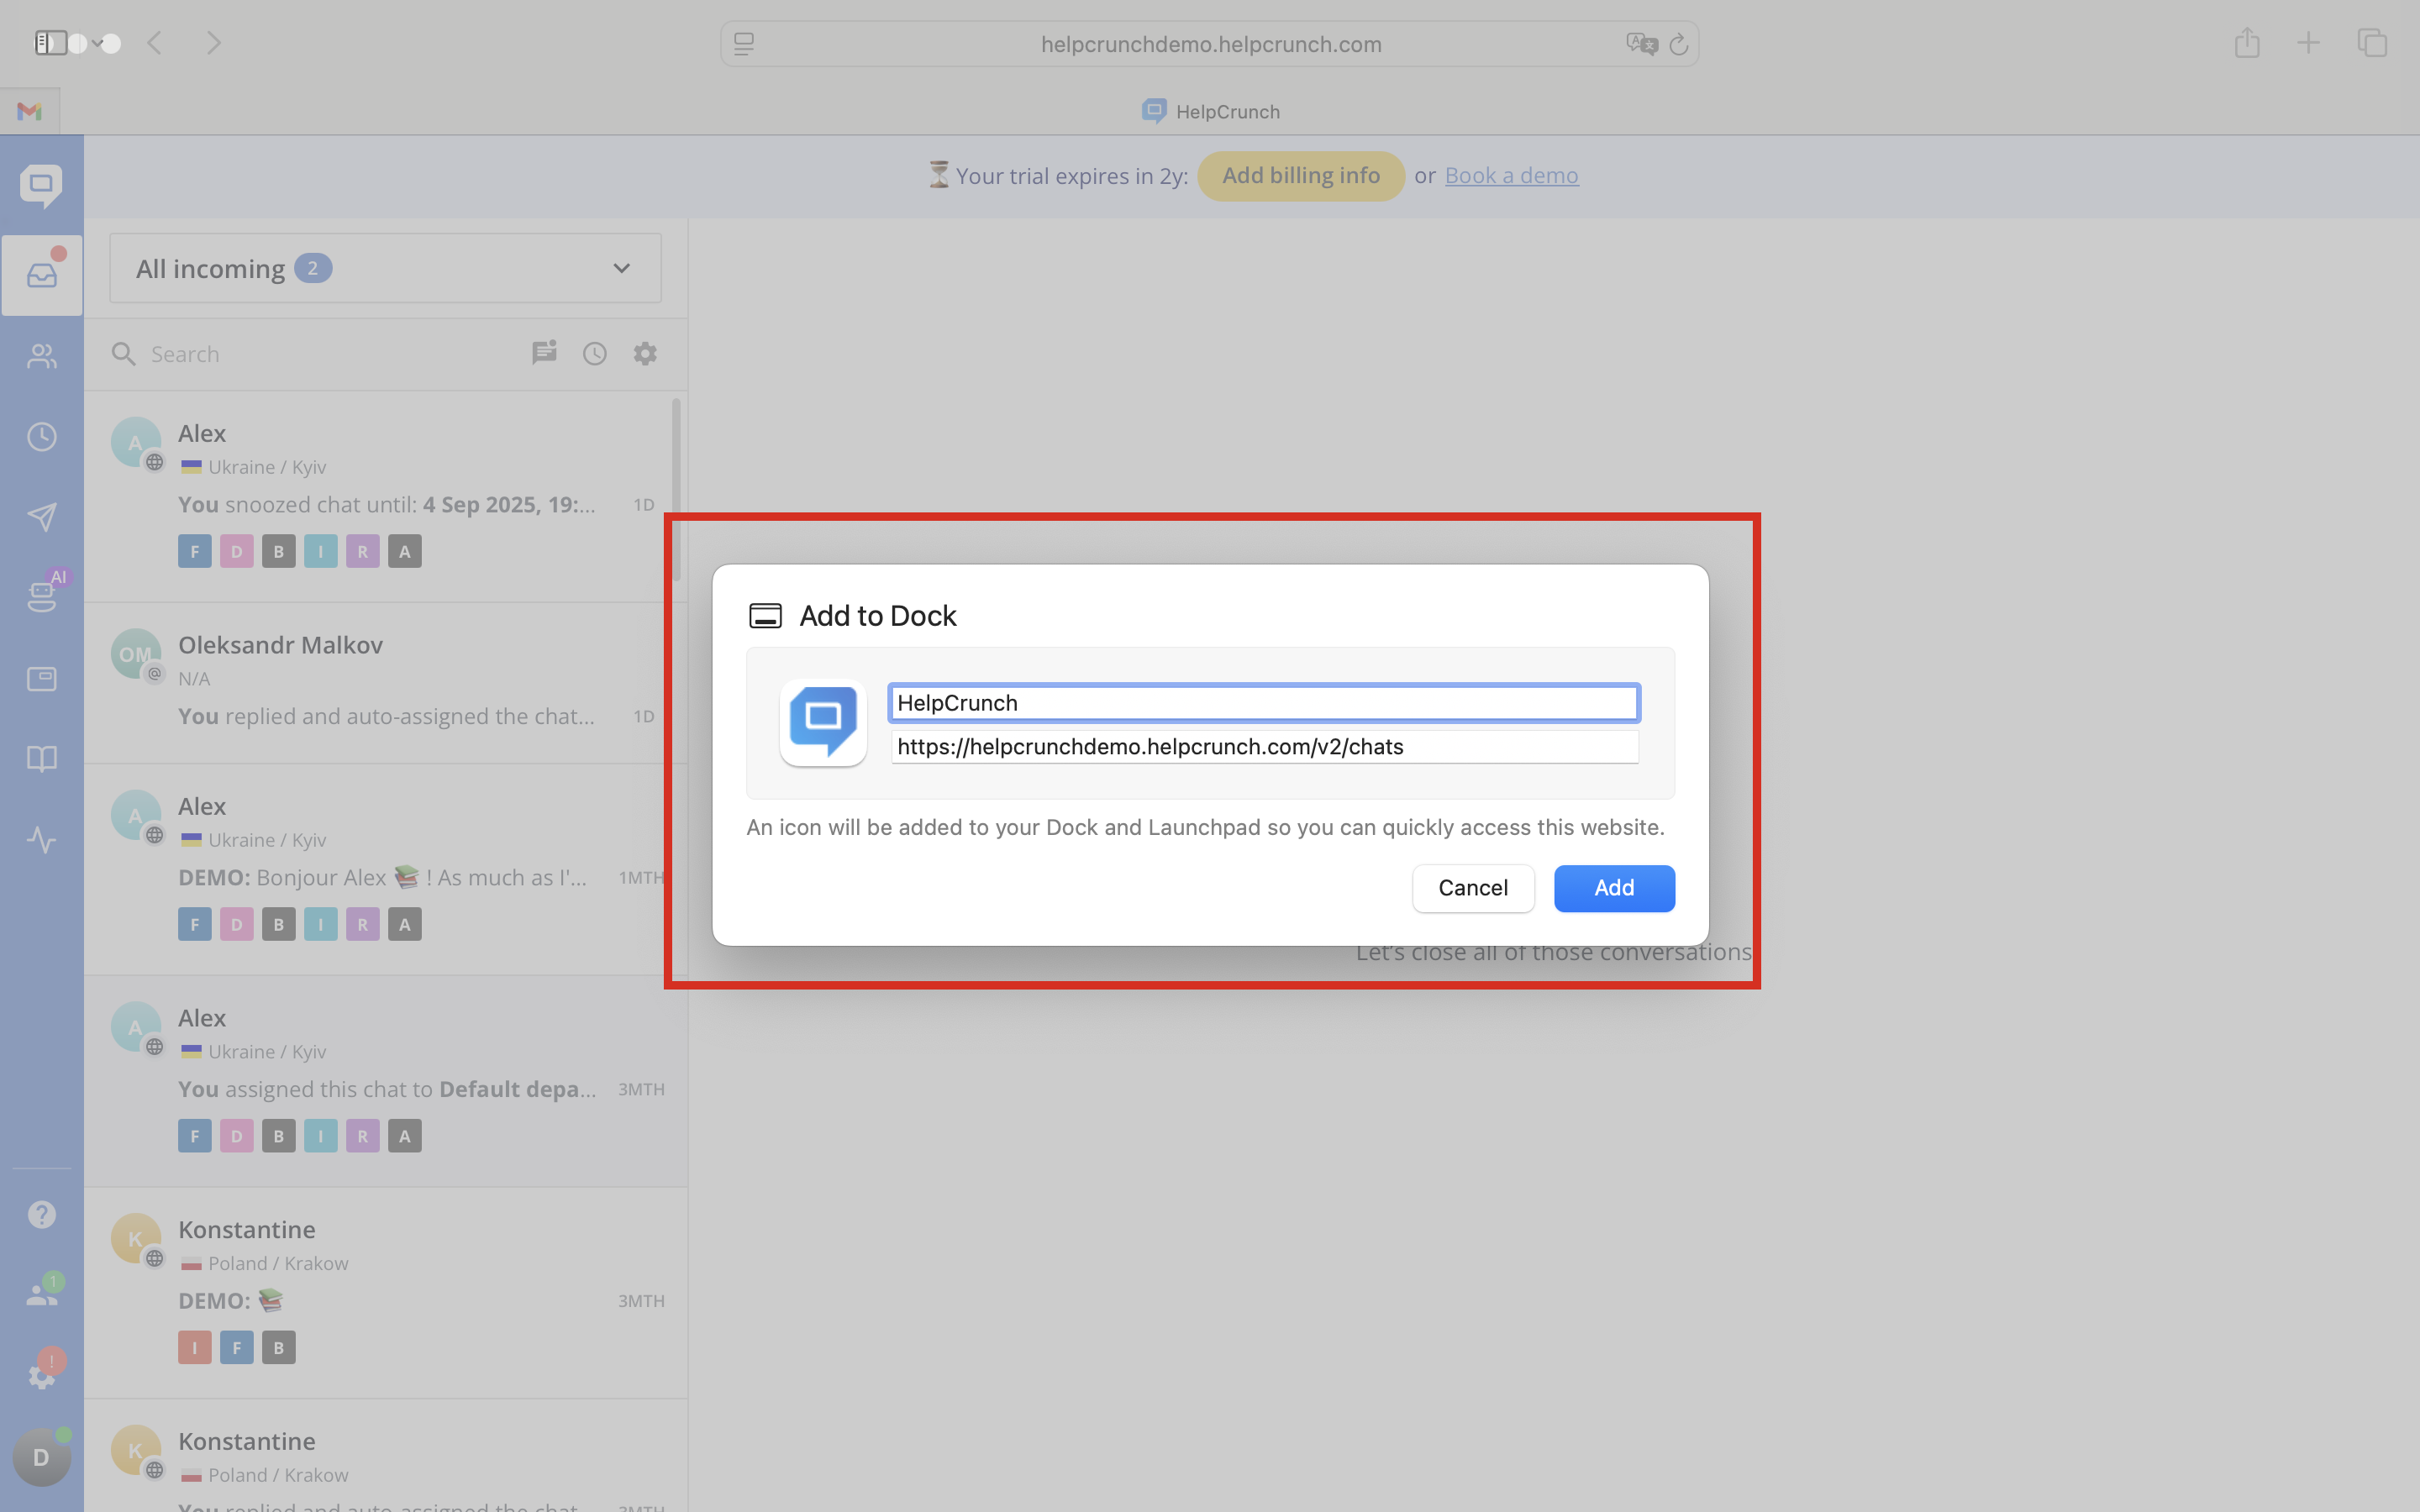Click the Book a demo link
Image resolution: width=2420 pixels, height=1512 pixels.
click(1511, 176)
